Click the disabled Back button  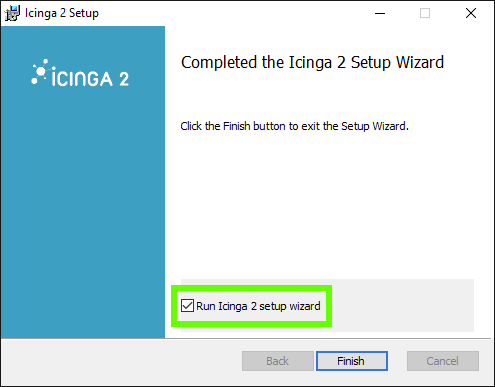pos(278,361)
